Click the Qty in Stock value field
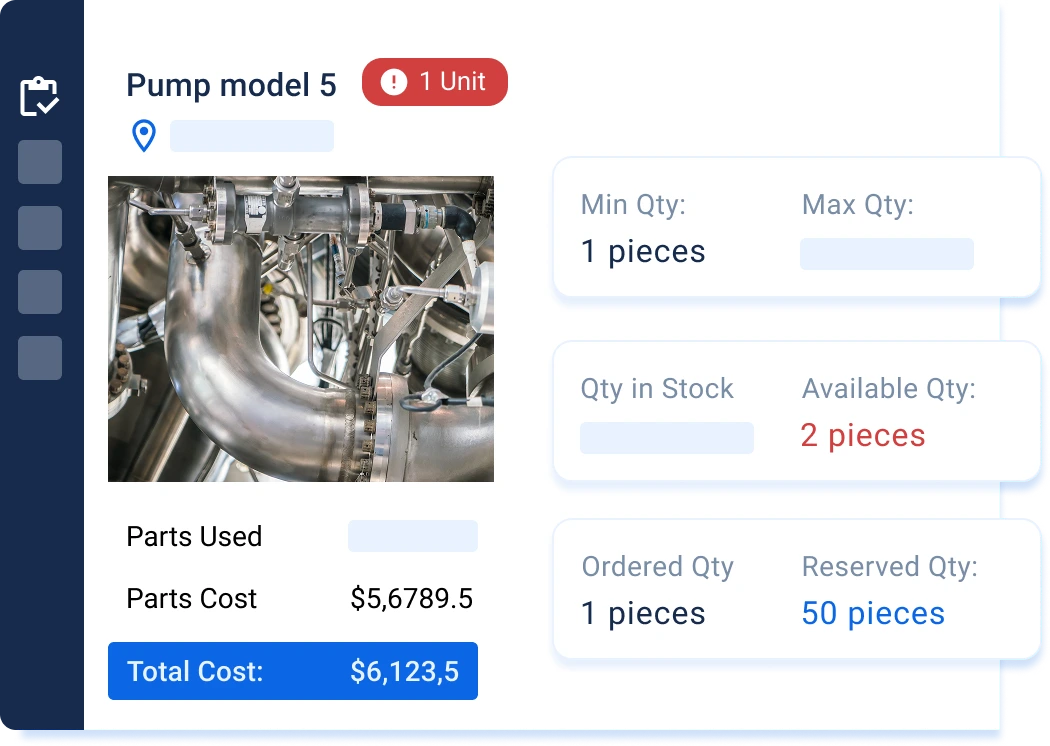 pos(667,438)
